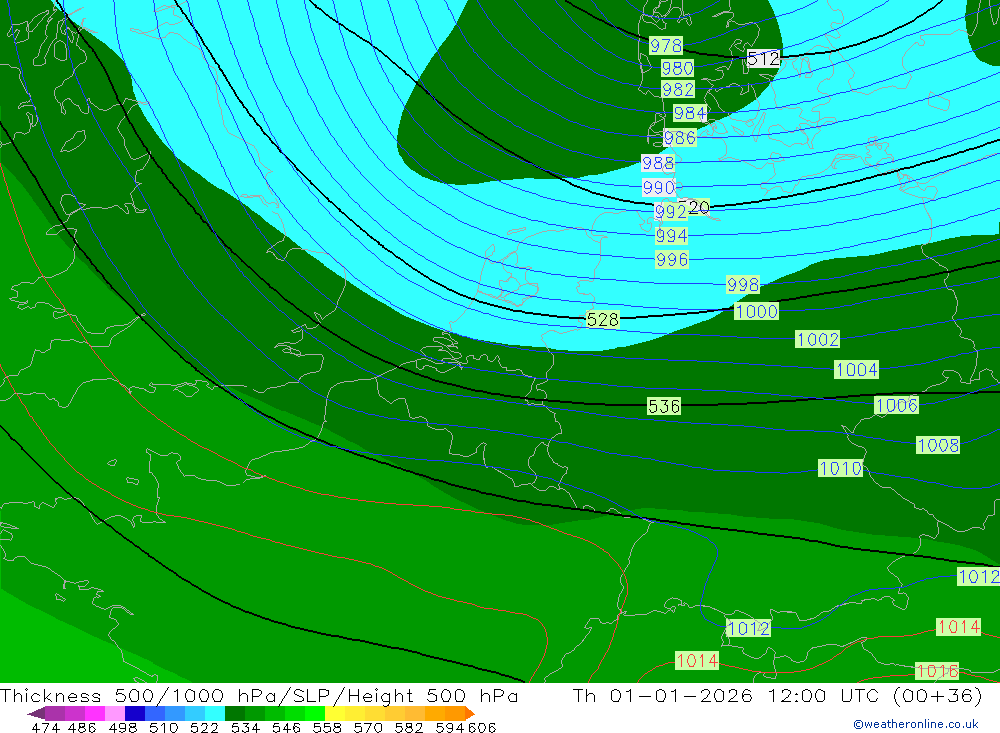The width and height of the screenshot is (1000, 733).
Task: Select the 546 legend value
Action: click(x=286, y=727)
